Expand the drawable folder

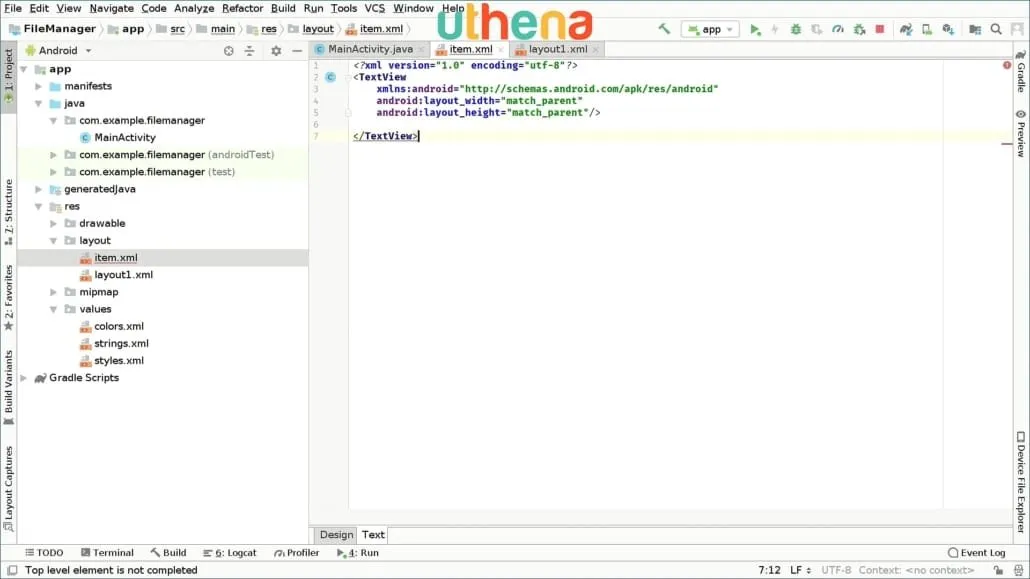point(53,223)
